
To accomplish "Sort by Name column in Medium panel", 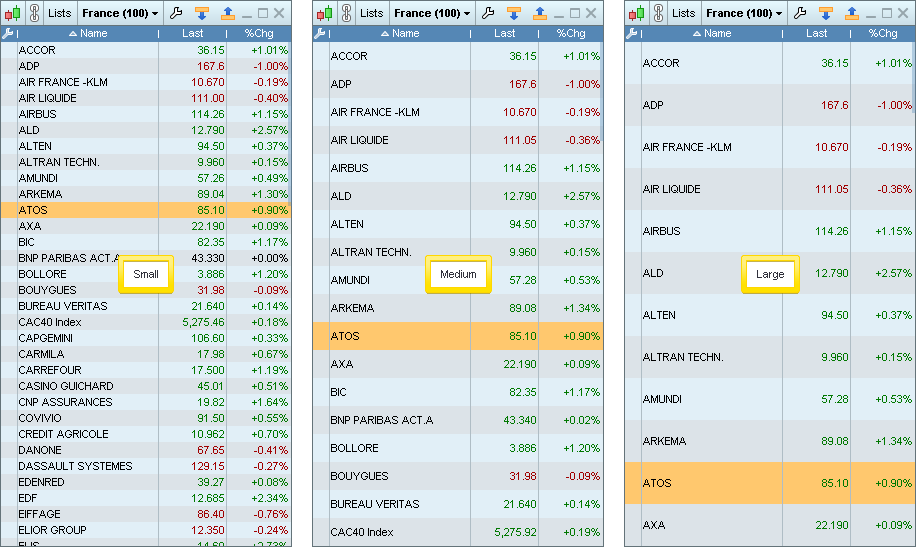I will point(400,33).
